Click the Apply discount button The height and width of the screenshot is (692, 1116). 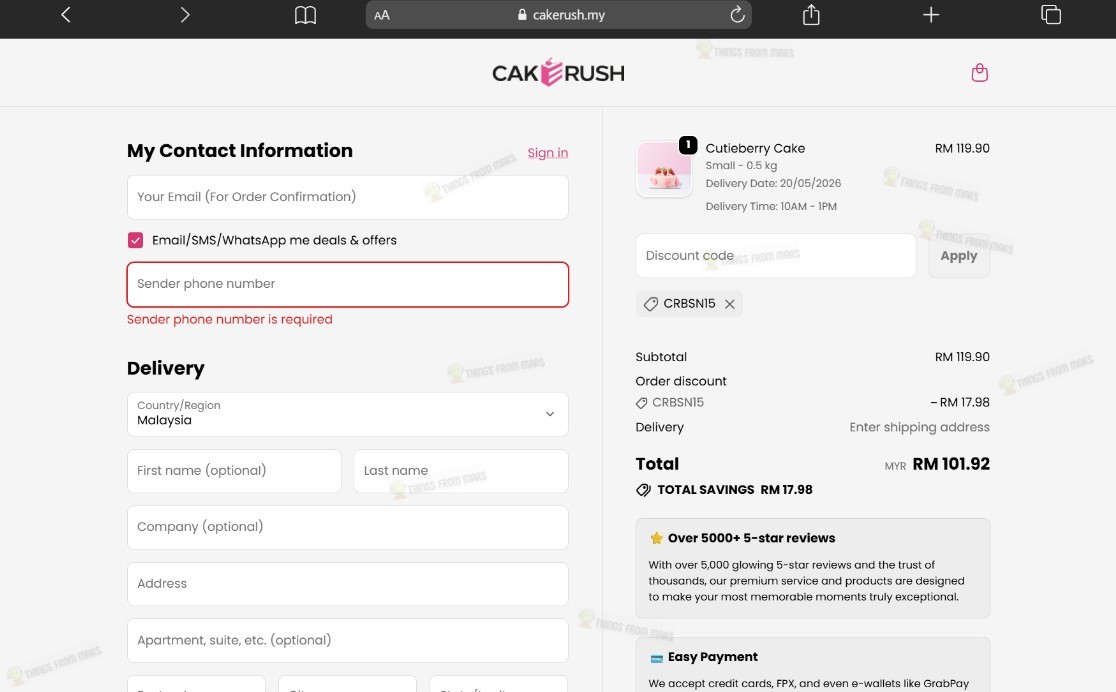tap(959, 256)
